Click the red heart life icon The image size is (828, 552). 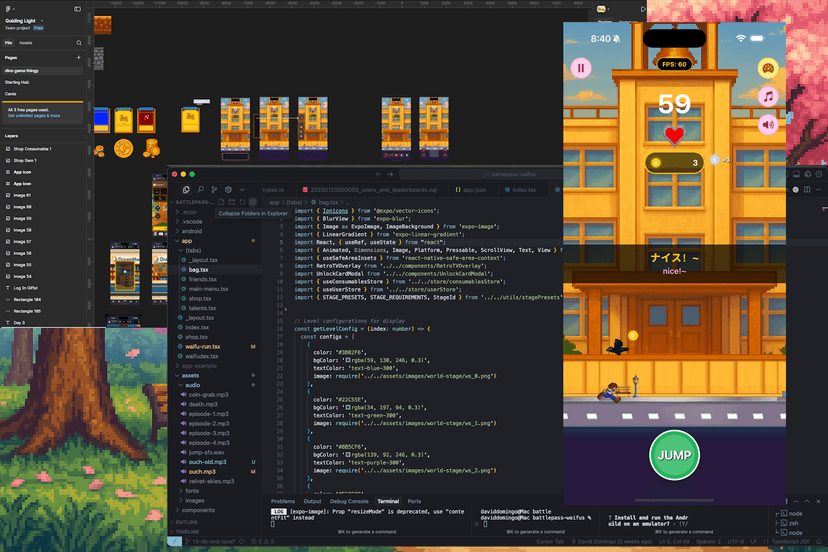(x=674, y=135)
